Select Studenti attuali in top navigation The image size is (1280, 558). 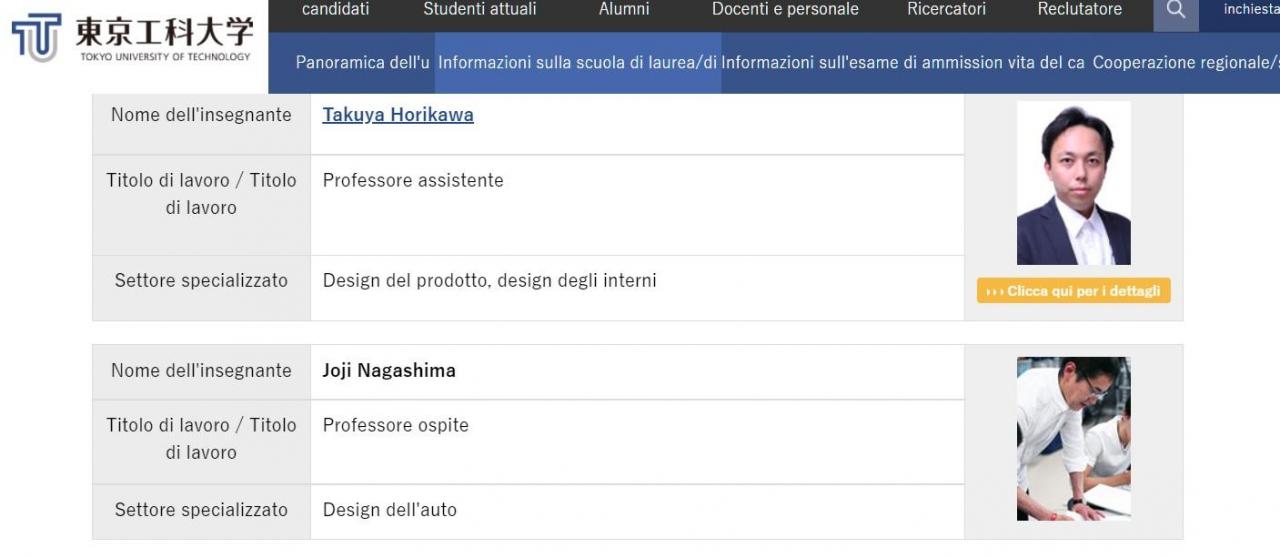[x=480, y=10]
